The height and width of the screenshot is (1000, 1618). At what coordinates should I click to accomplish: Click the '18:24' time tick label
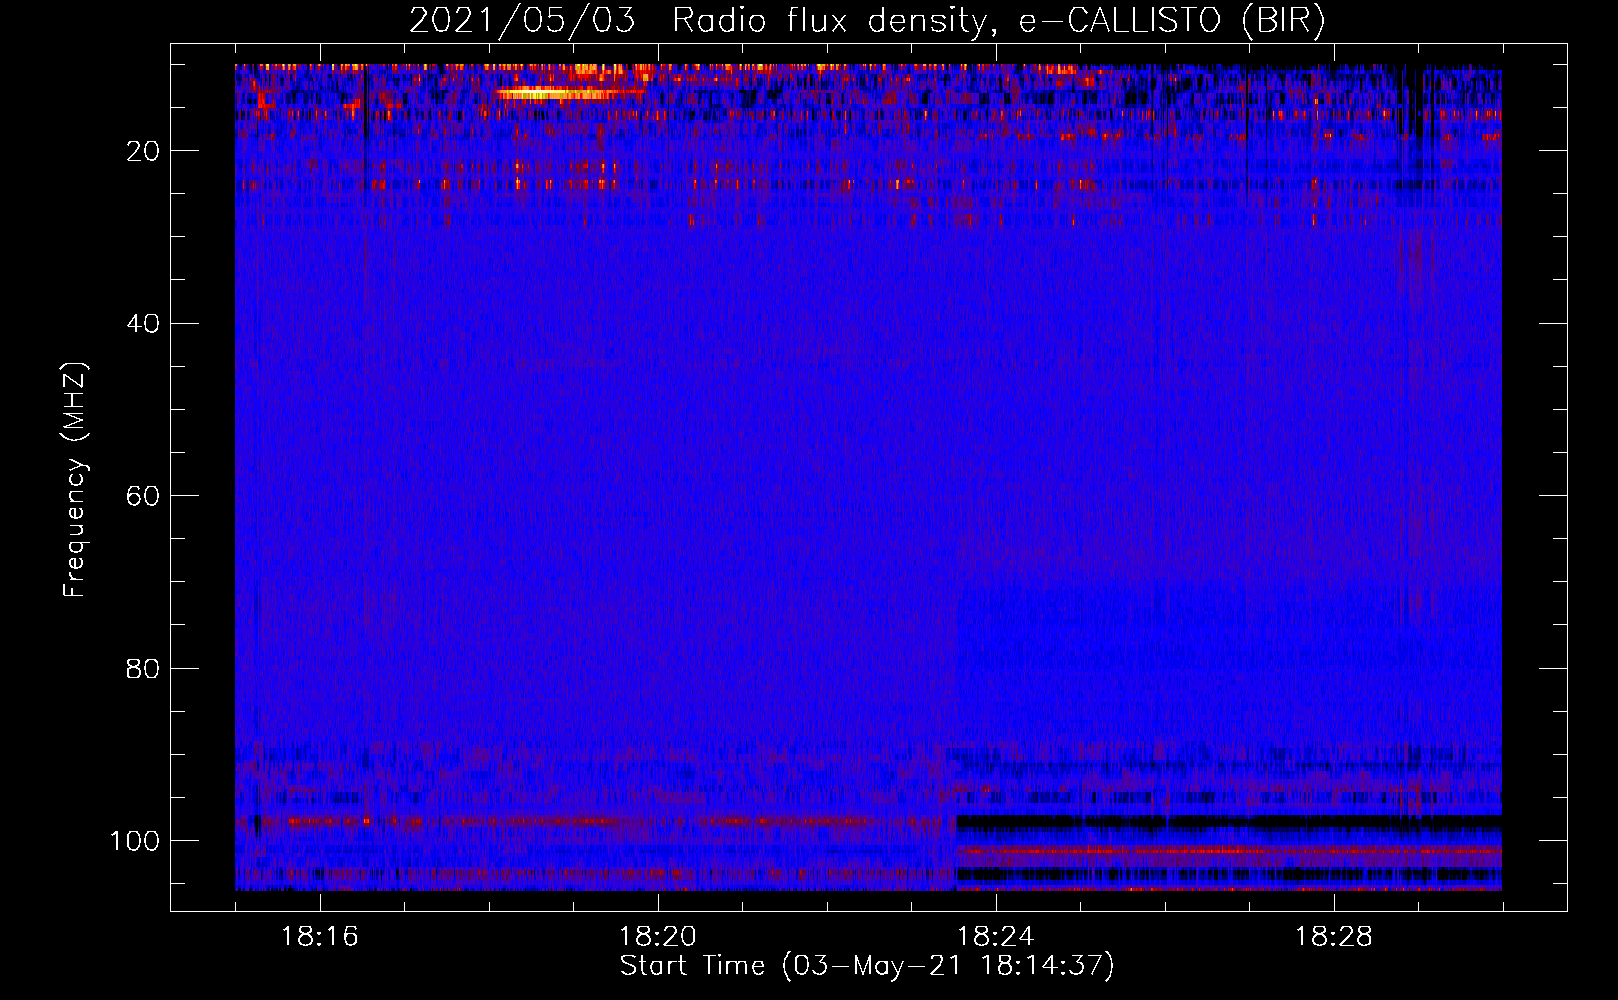(996, 937)
